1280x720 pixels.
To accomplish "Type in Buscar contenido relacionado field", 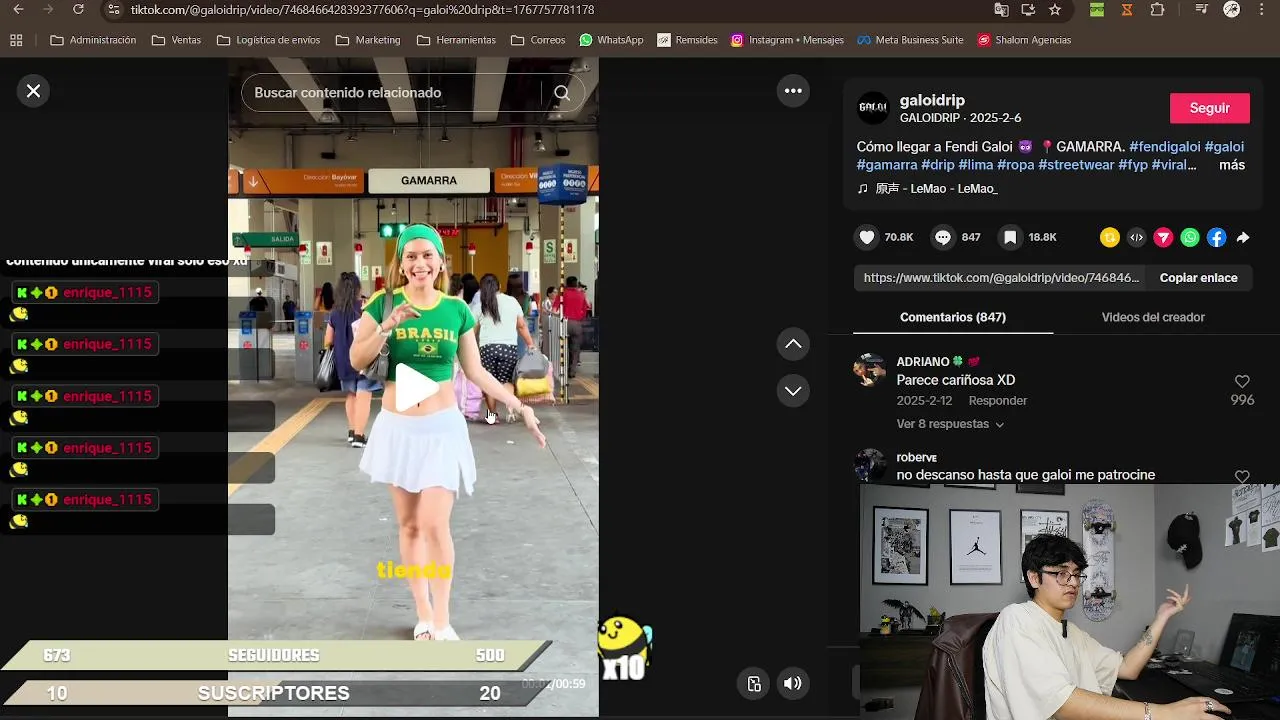I will [390, 93].
